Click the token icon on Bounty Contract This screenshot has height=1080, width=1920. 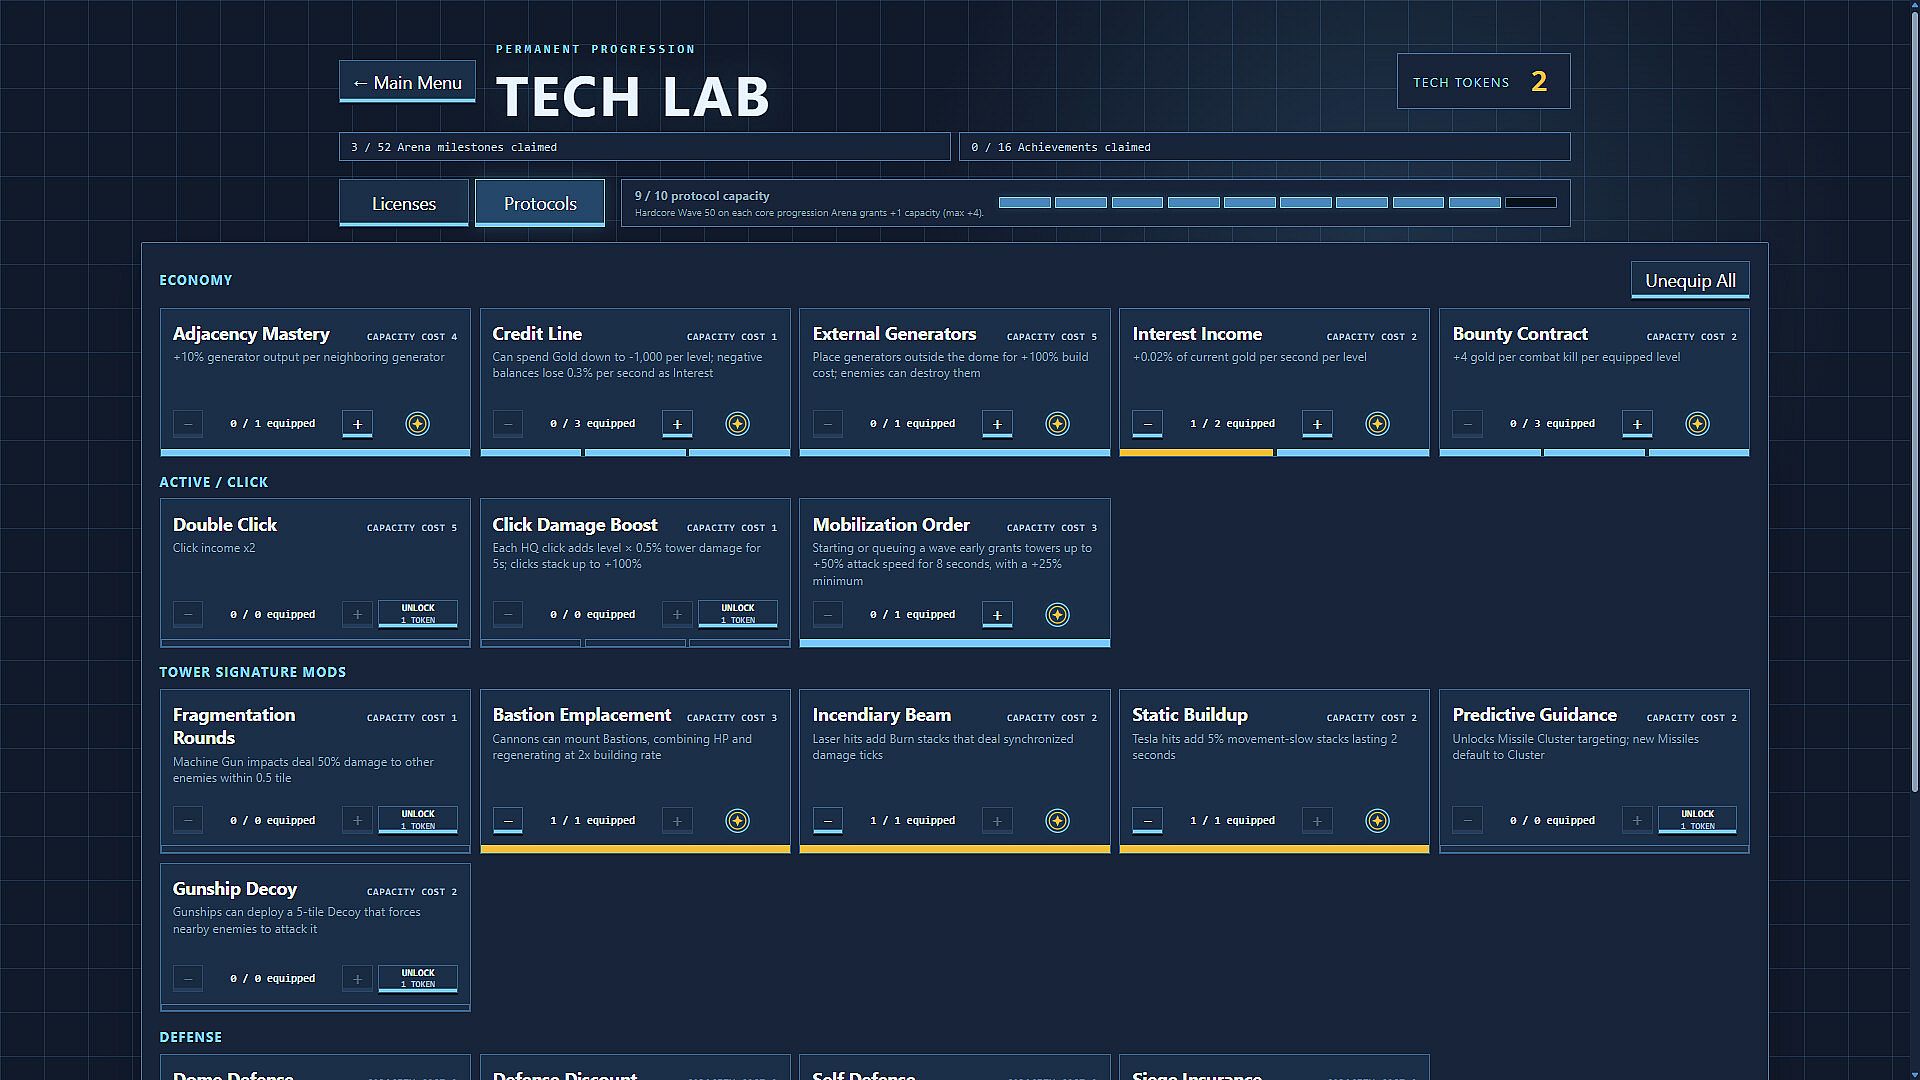pyautogui.click(x=1697, y=424)
